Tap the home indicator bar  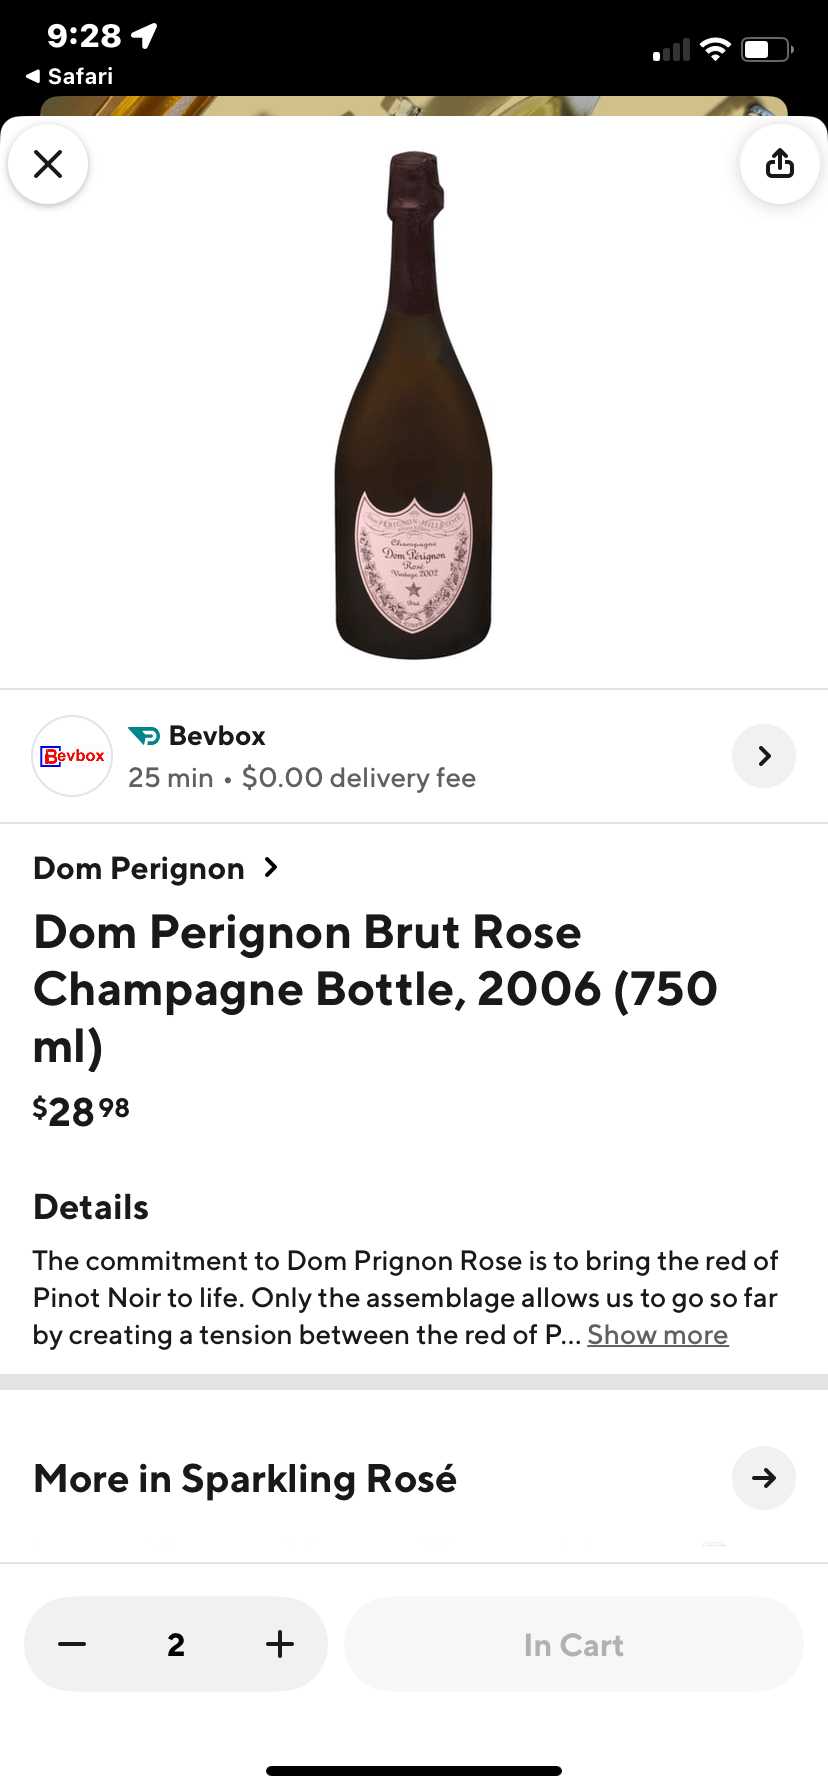pos(414,1771)
